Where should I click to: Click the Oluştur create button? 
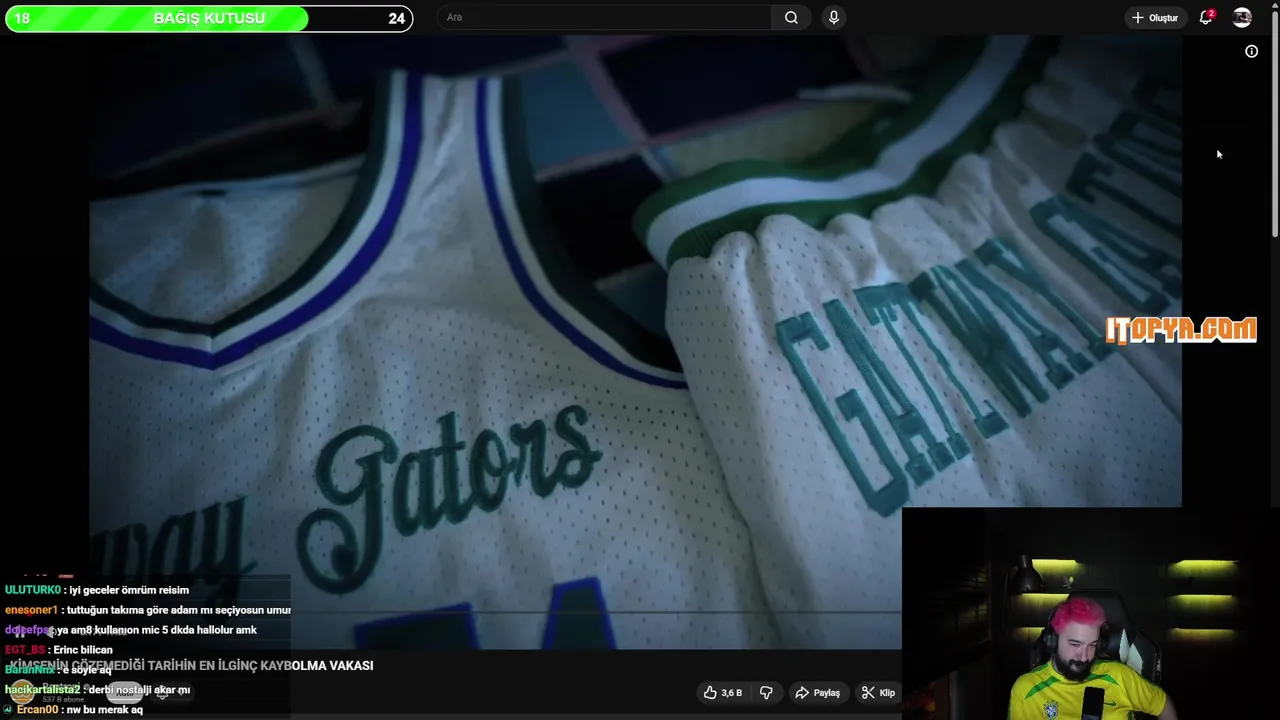pos(1155,17)
